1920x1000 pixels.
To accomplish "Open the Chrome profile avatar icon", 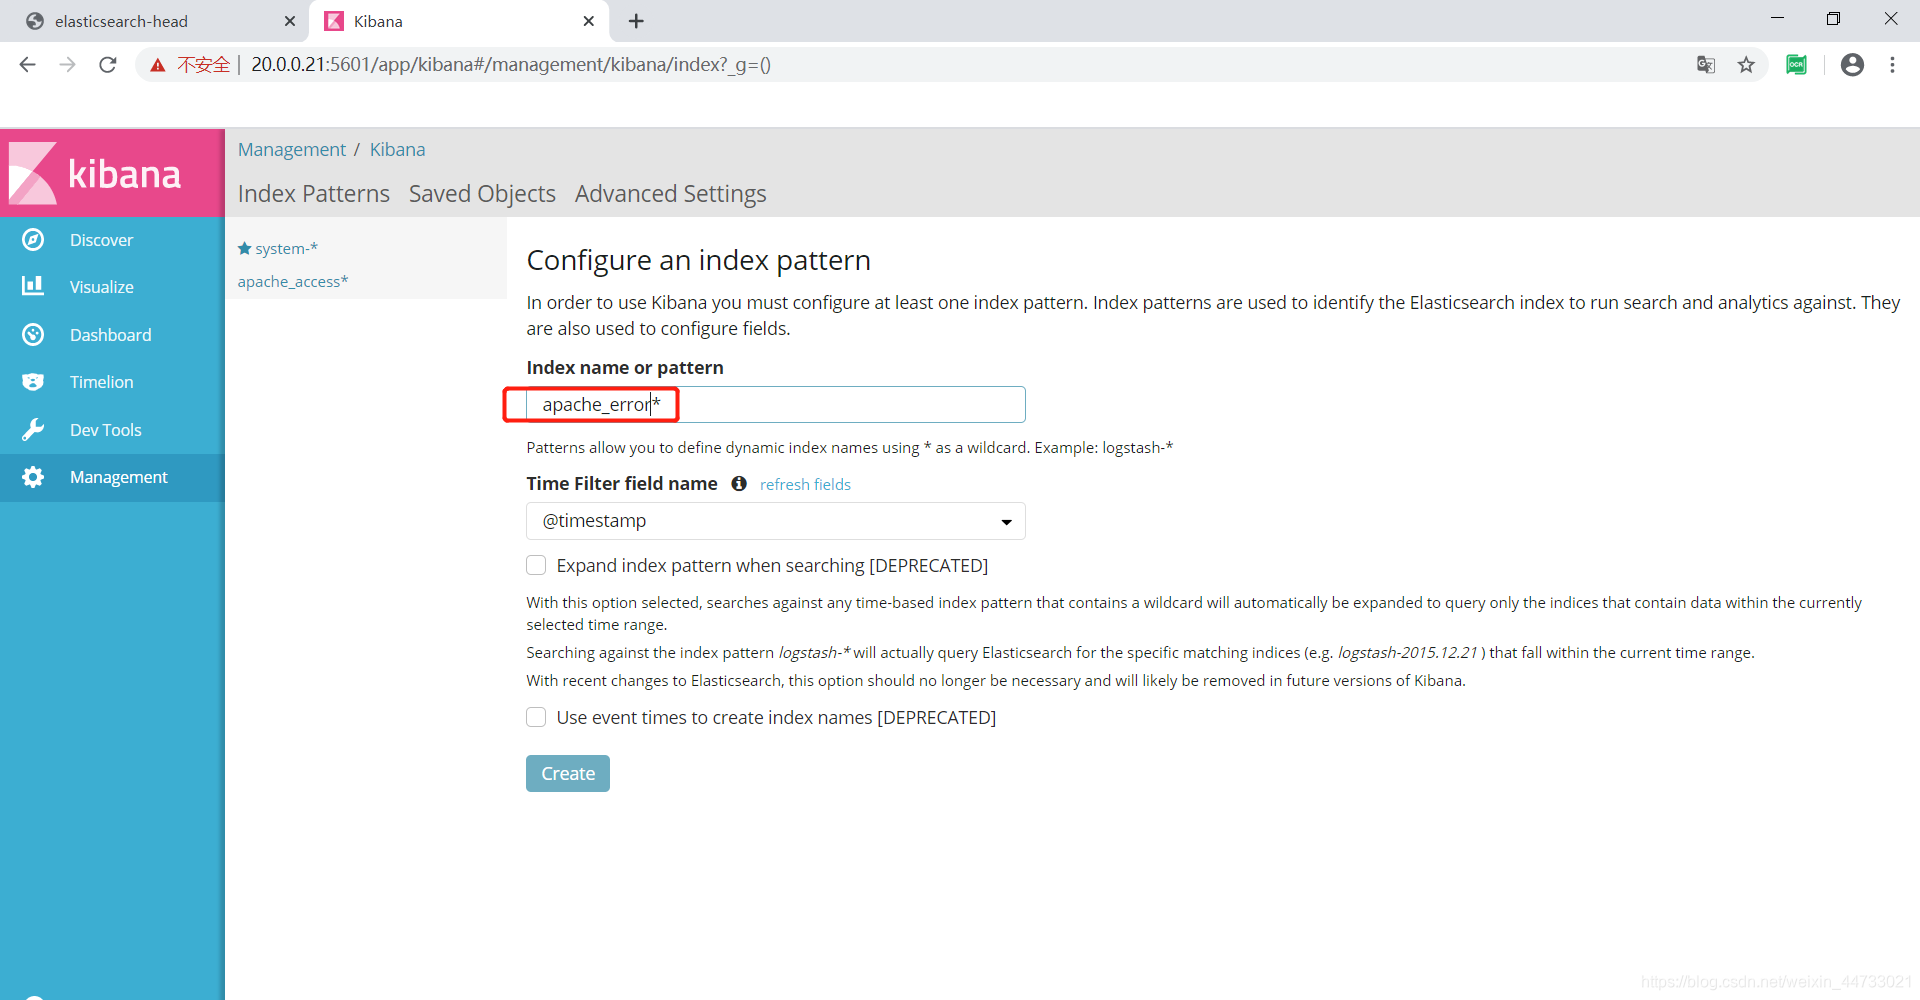I will 1852,65.
